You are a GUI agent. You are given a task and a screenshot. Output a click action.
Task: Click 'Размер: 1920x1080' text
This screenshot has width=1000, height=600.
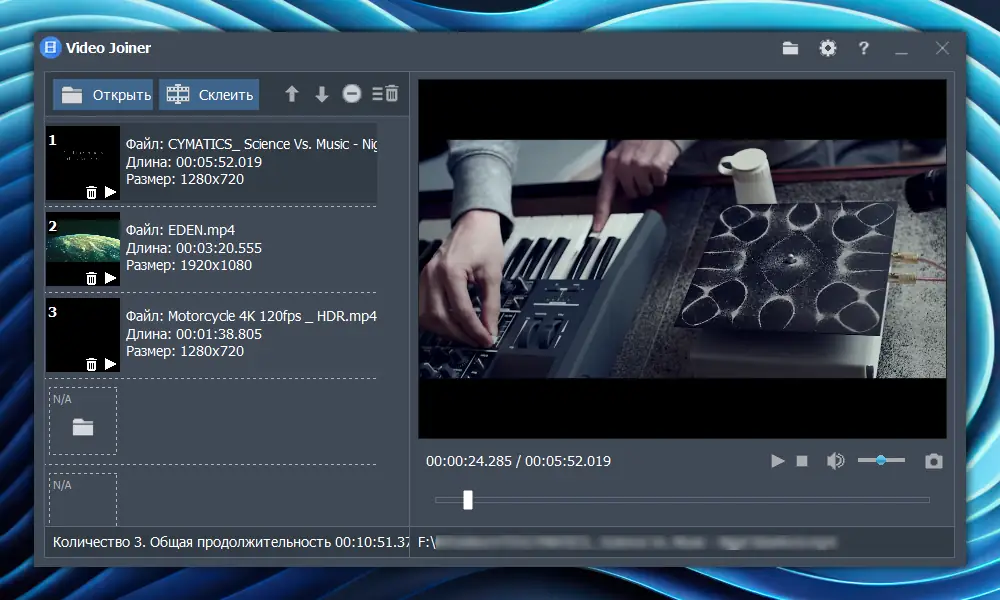point(189,265)
